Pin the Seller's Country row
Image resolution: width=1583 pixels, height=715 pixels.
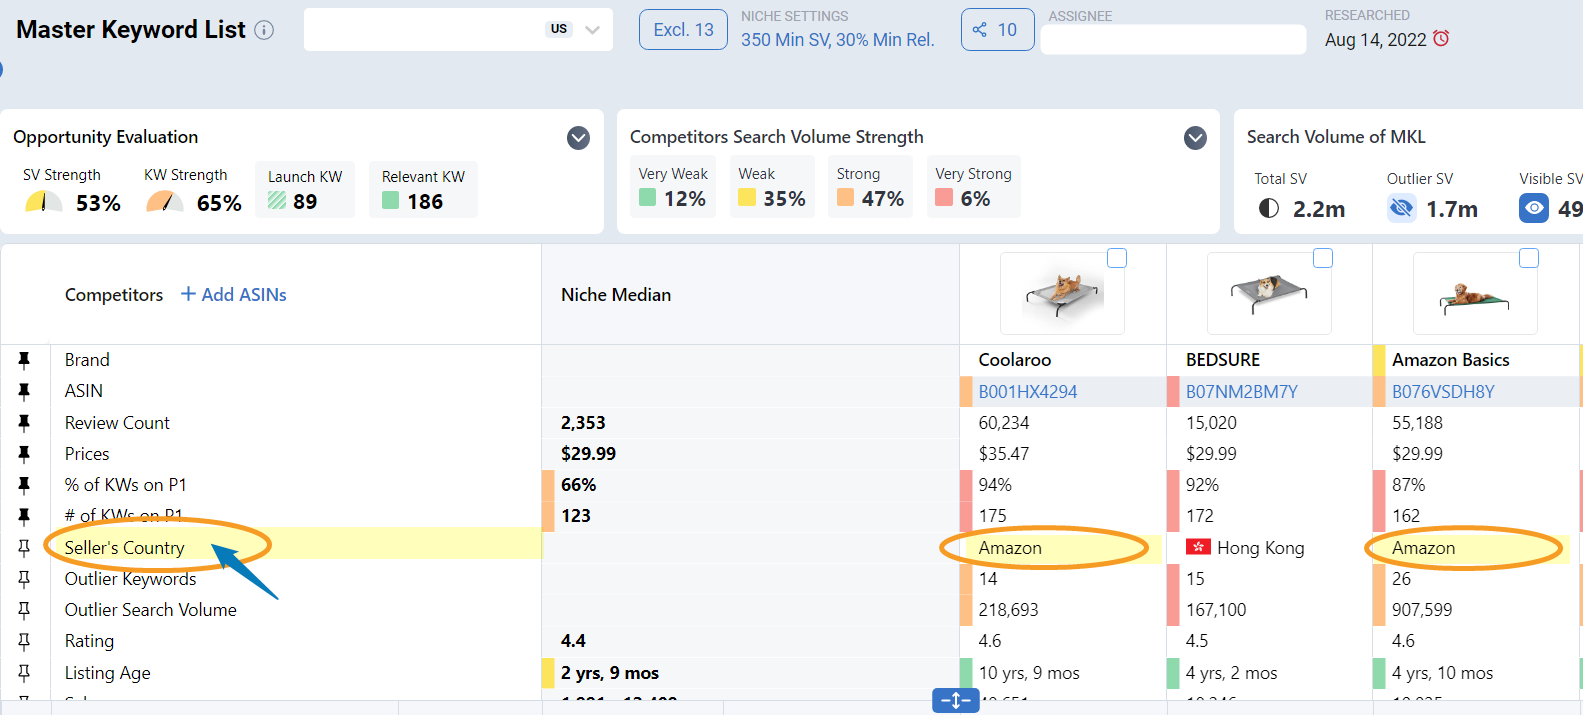coord(24,548)
